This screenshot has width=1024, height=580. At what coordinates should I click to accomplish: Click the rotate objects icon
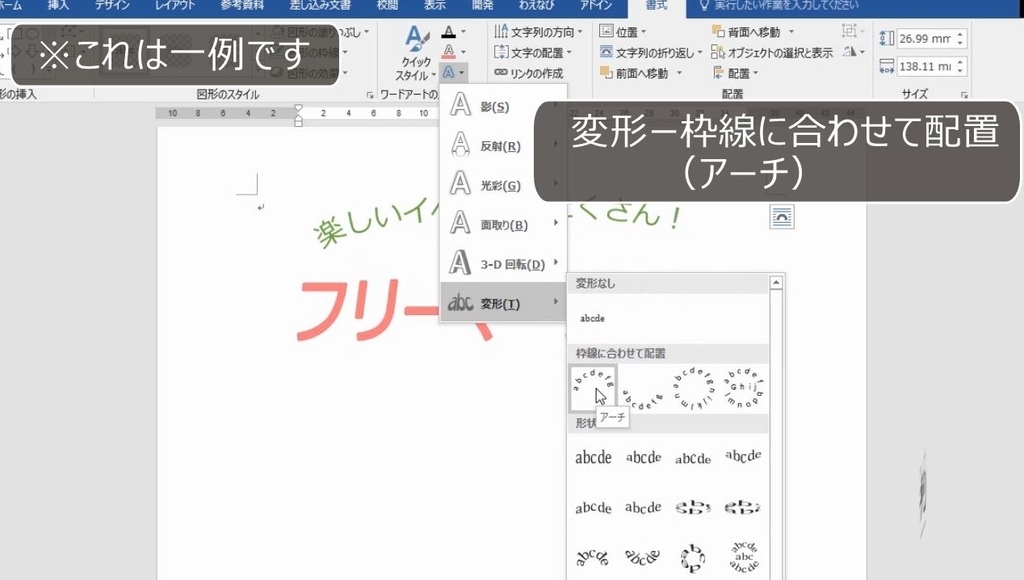850,51
